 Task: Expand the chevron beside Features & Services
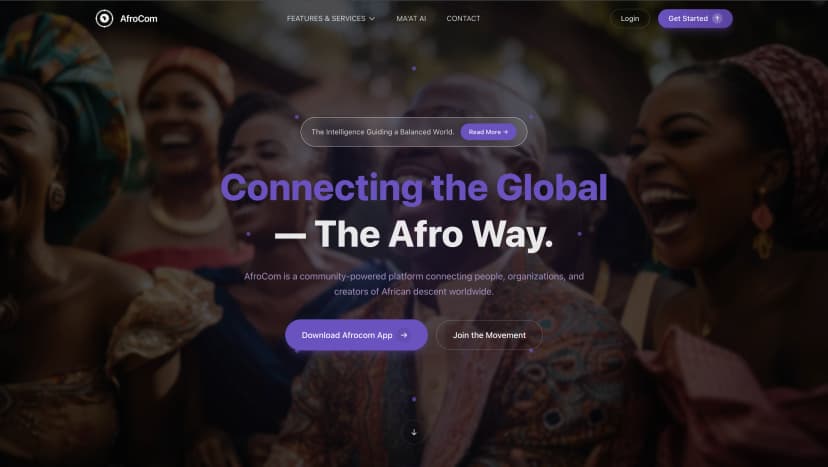(x=372, y=19)
